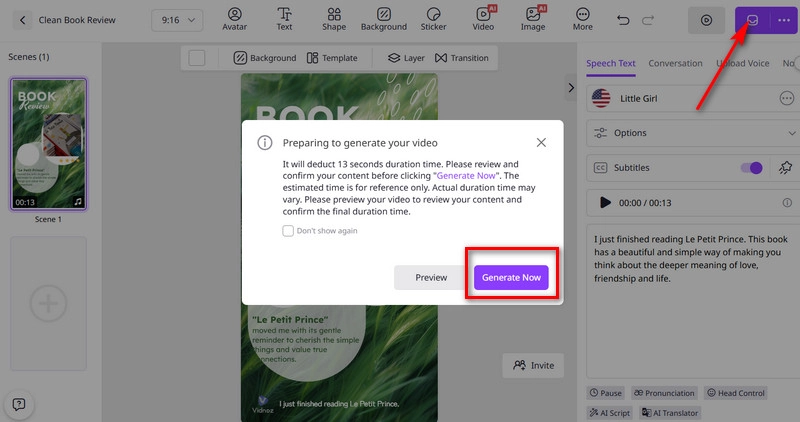Screen dimensions: 800x422
Task: Open the AI Image tool
Action: click(533, 19)
